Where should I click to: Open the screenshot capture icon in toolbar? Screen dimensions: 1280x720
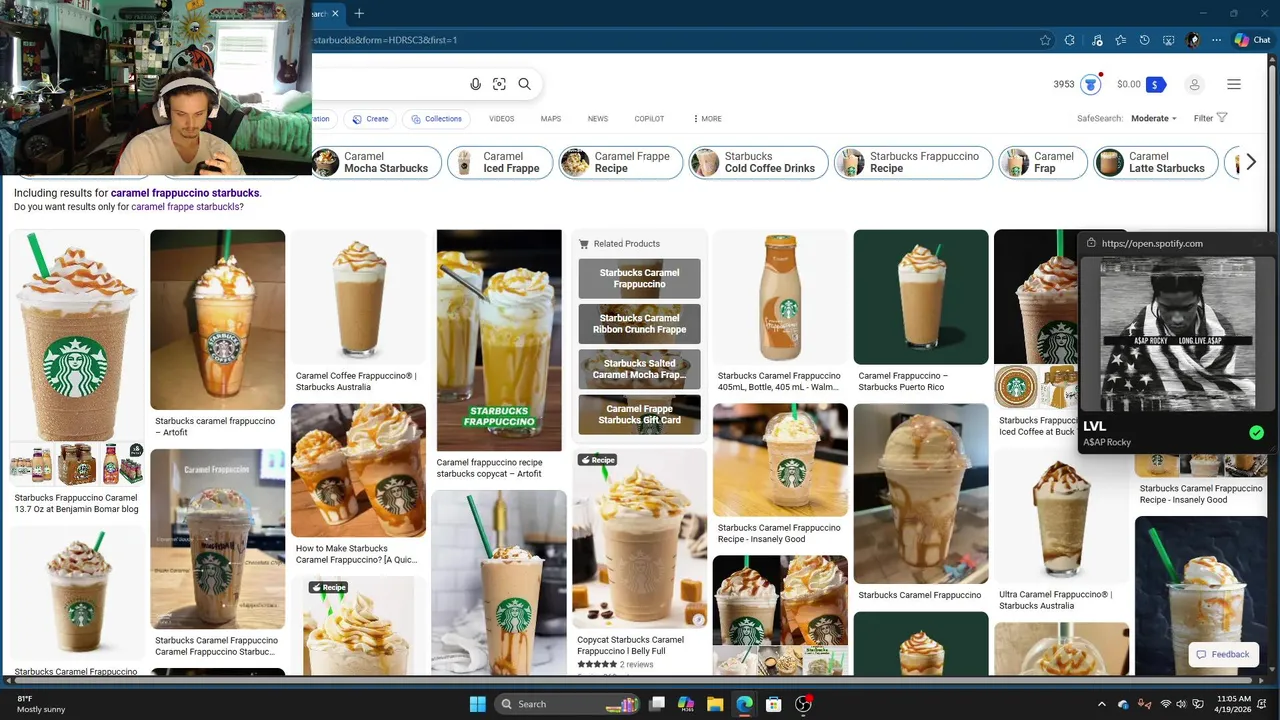pyautogui.click(x=1168, y=40)
